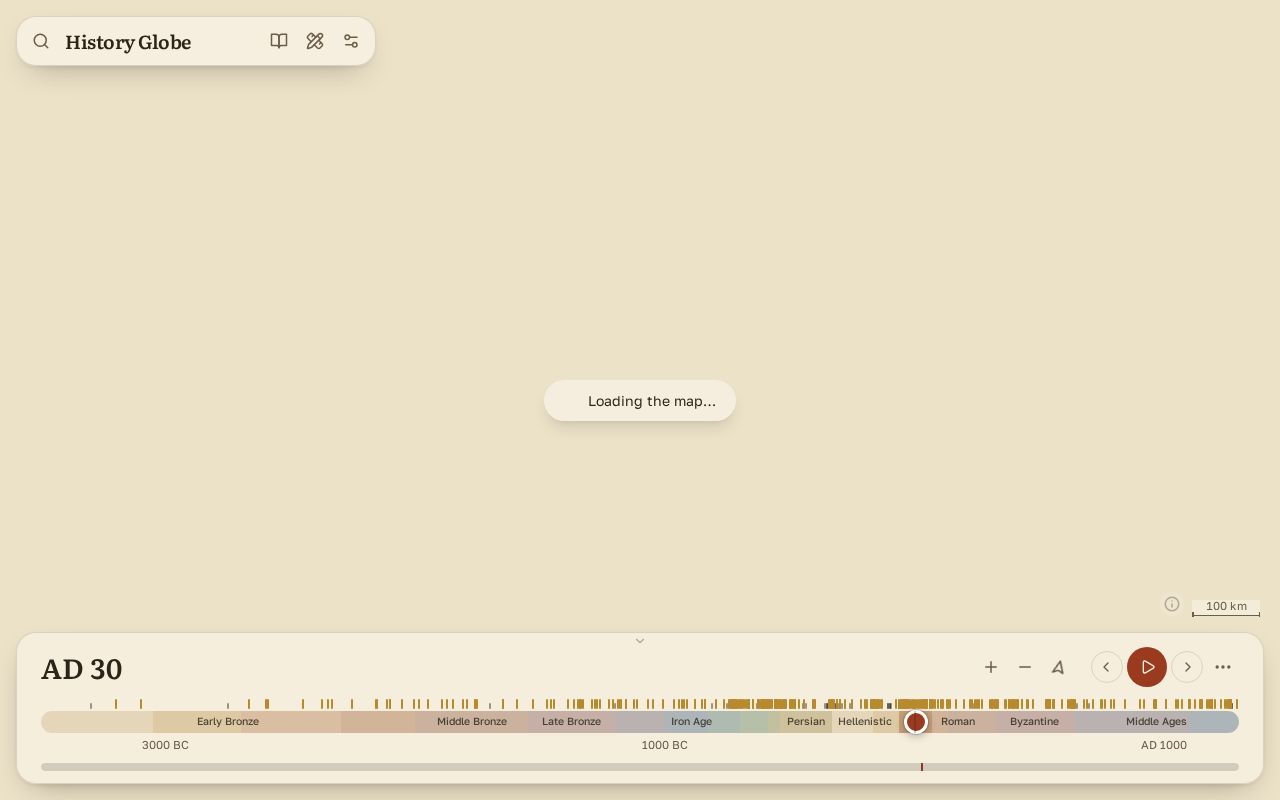The width and height of the screenshot is (1280, 800).
Task: Click the 3000 BC axis label
Action: (x=165, y=745)
